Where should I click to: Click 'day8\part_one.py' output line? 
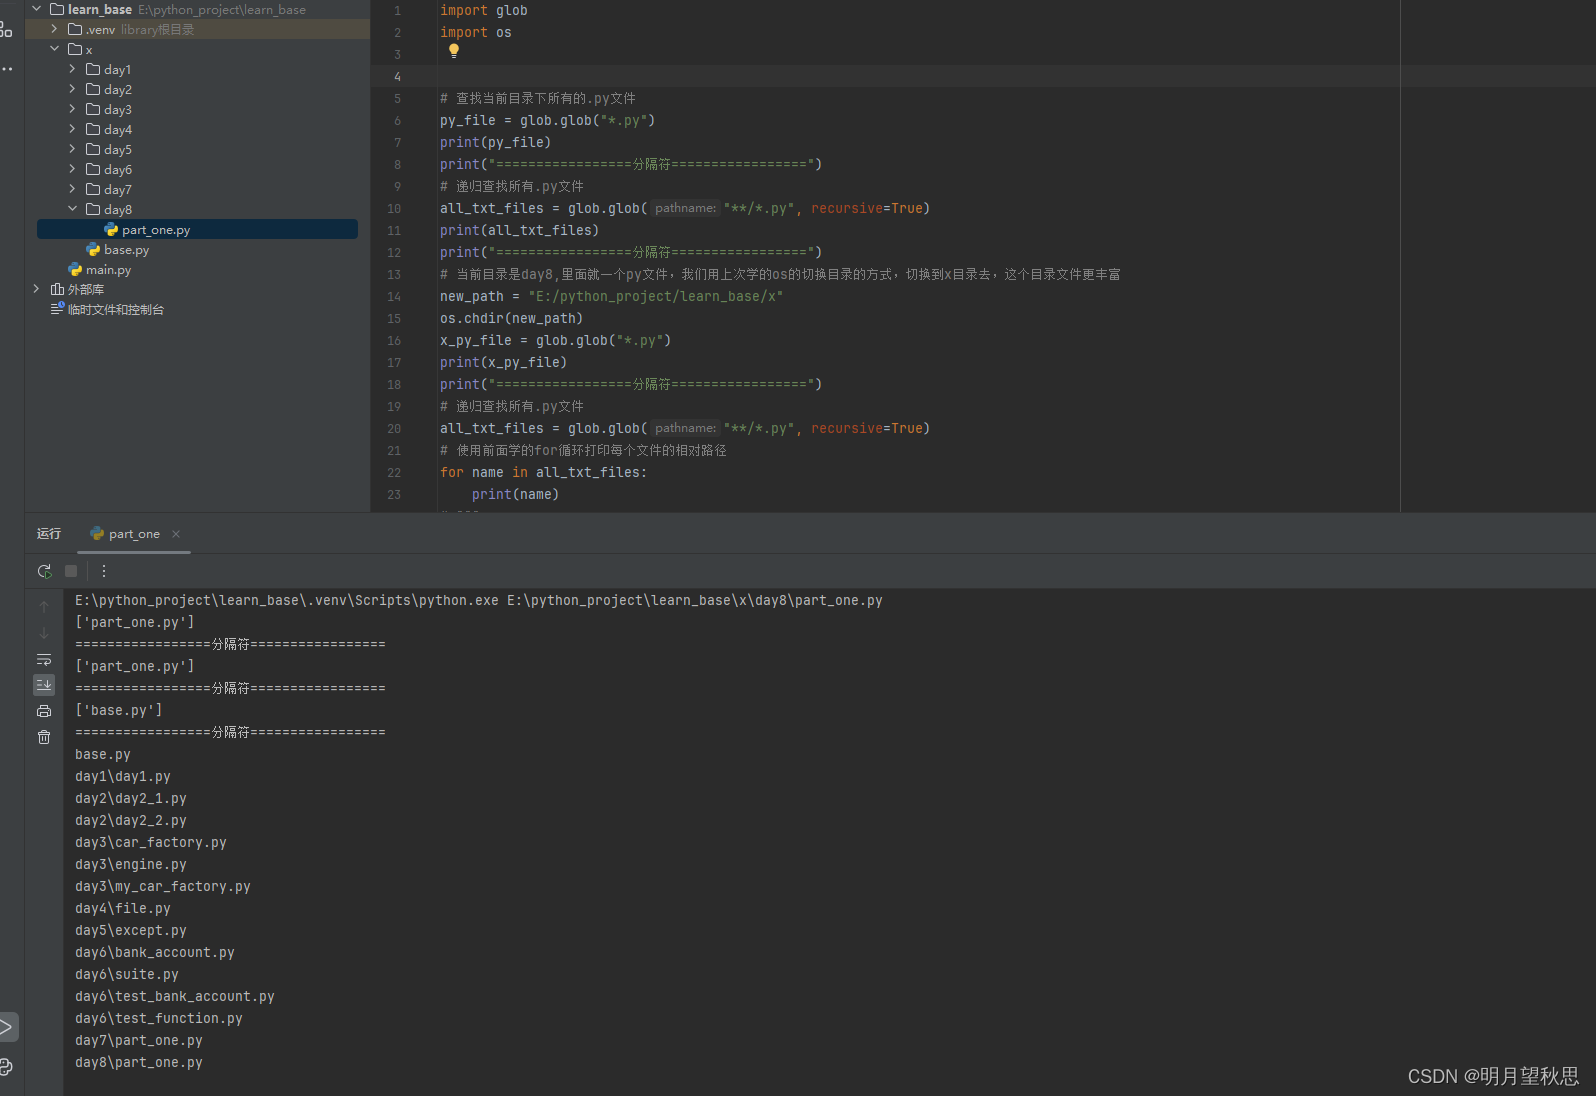[138, 1062]
